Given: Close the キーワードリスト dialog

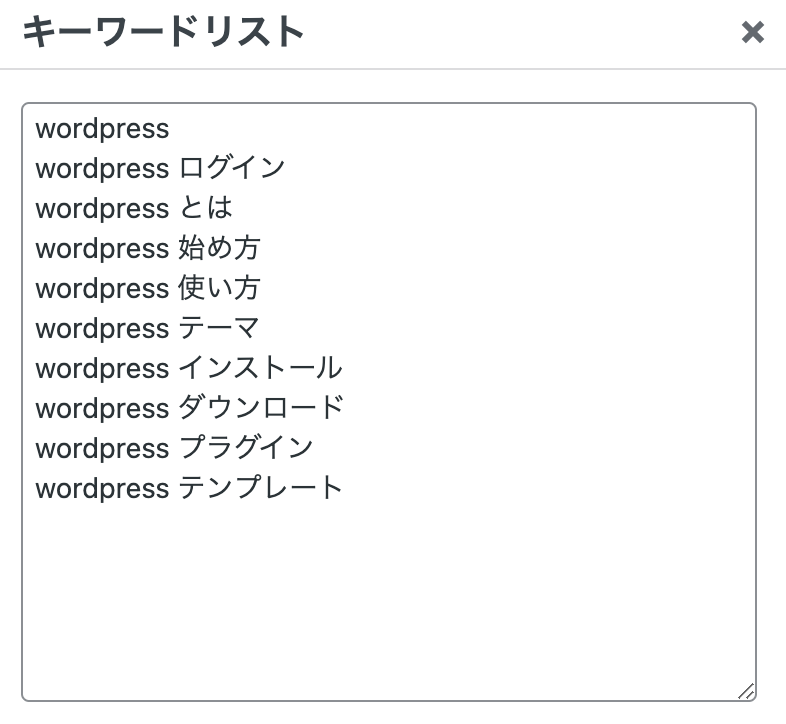Looking at the screenshot, I should pos(752,33).
